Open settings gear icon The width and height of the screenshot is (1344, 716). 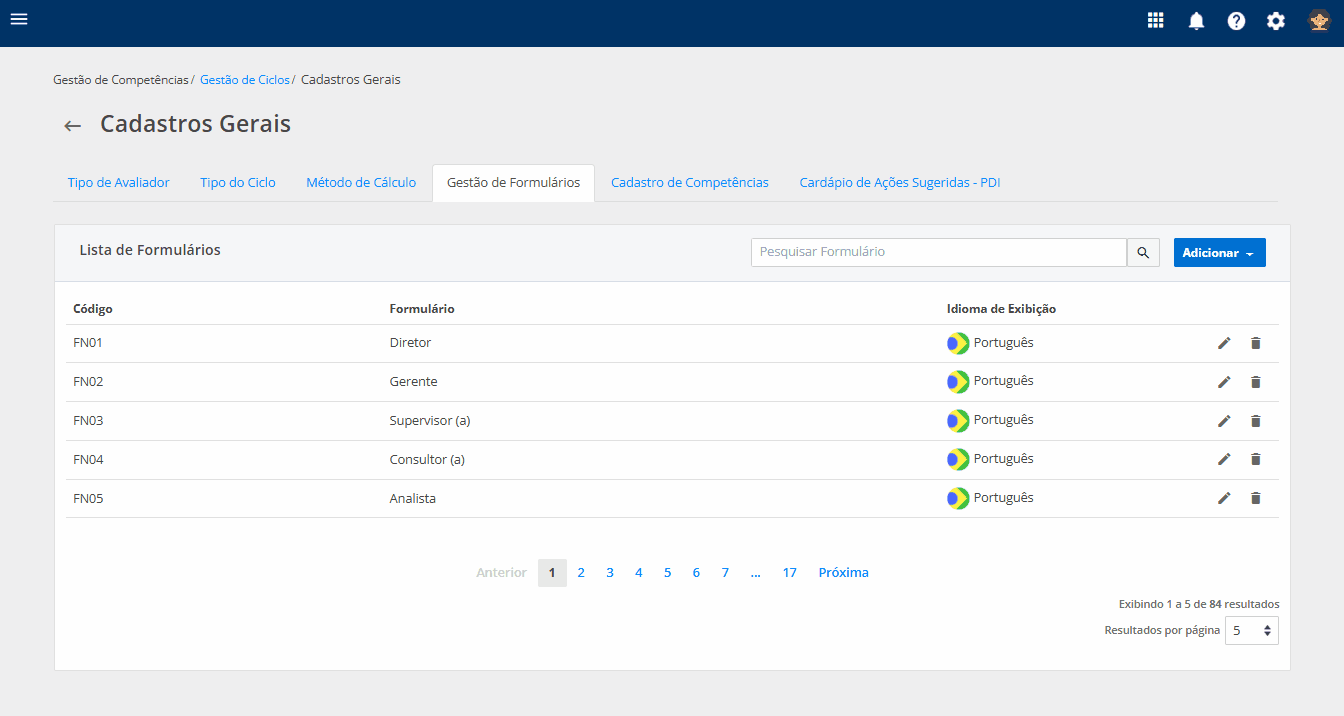pos(1276,21)
